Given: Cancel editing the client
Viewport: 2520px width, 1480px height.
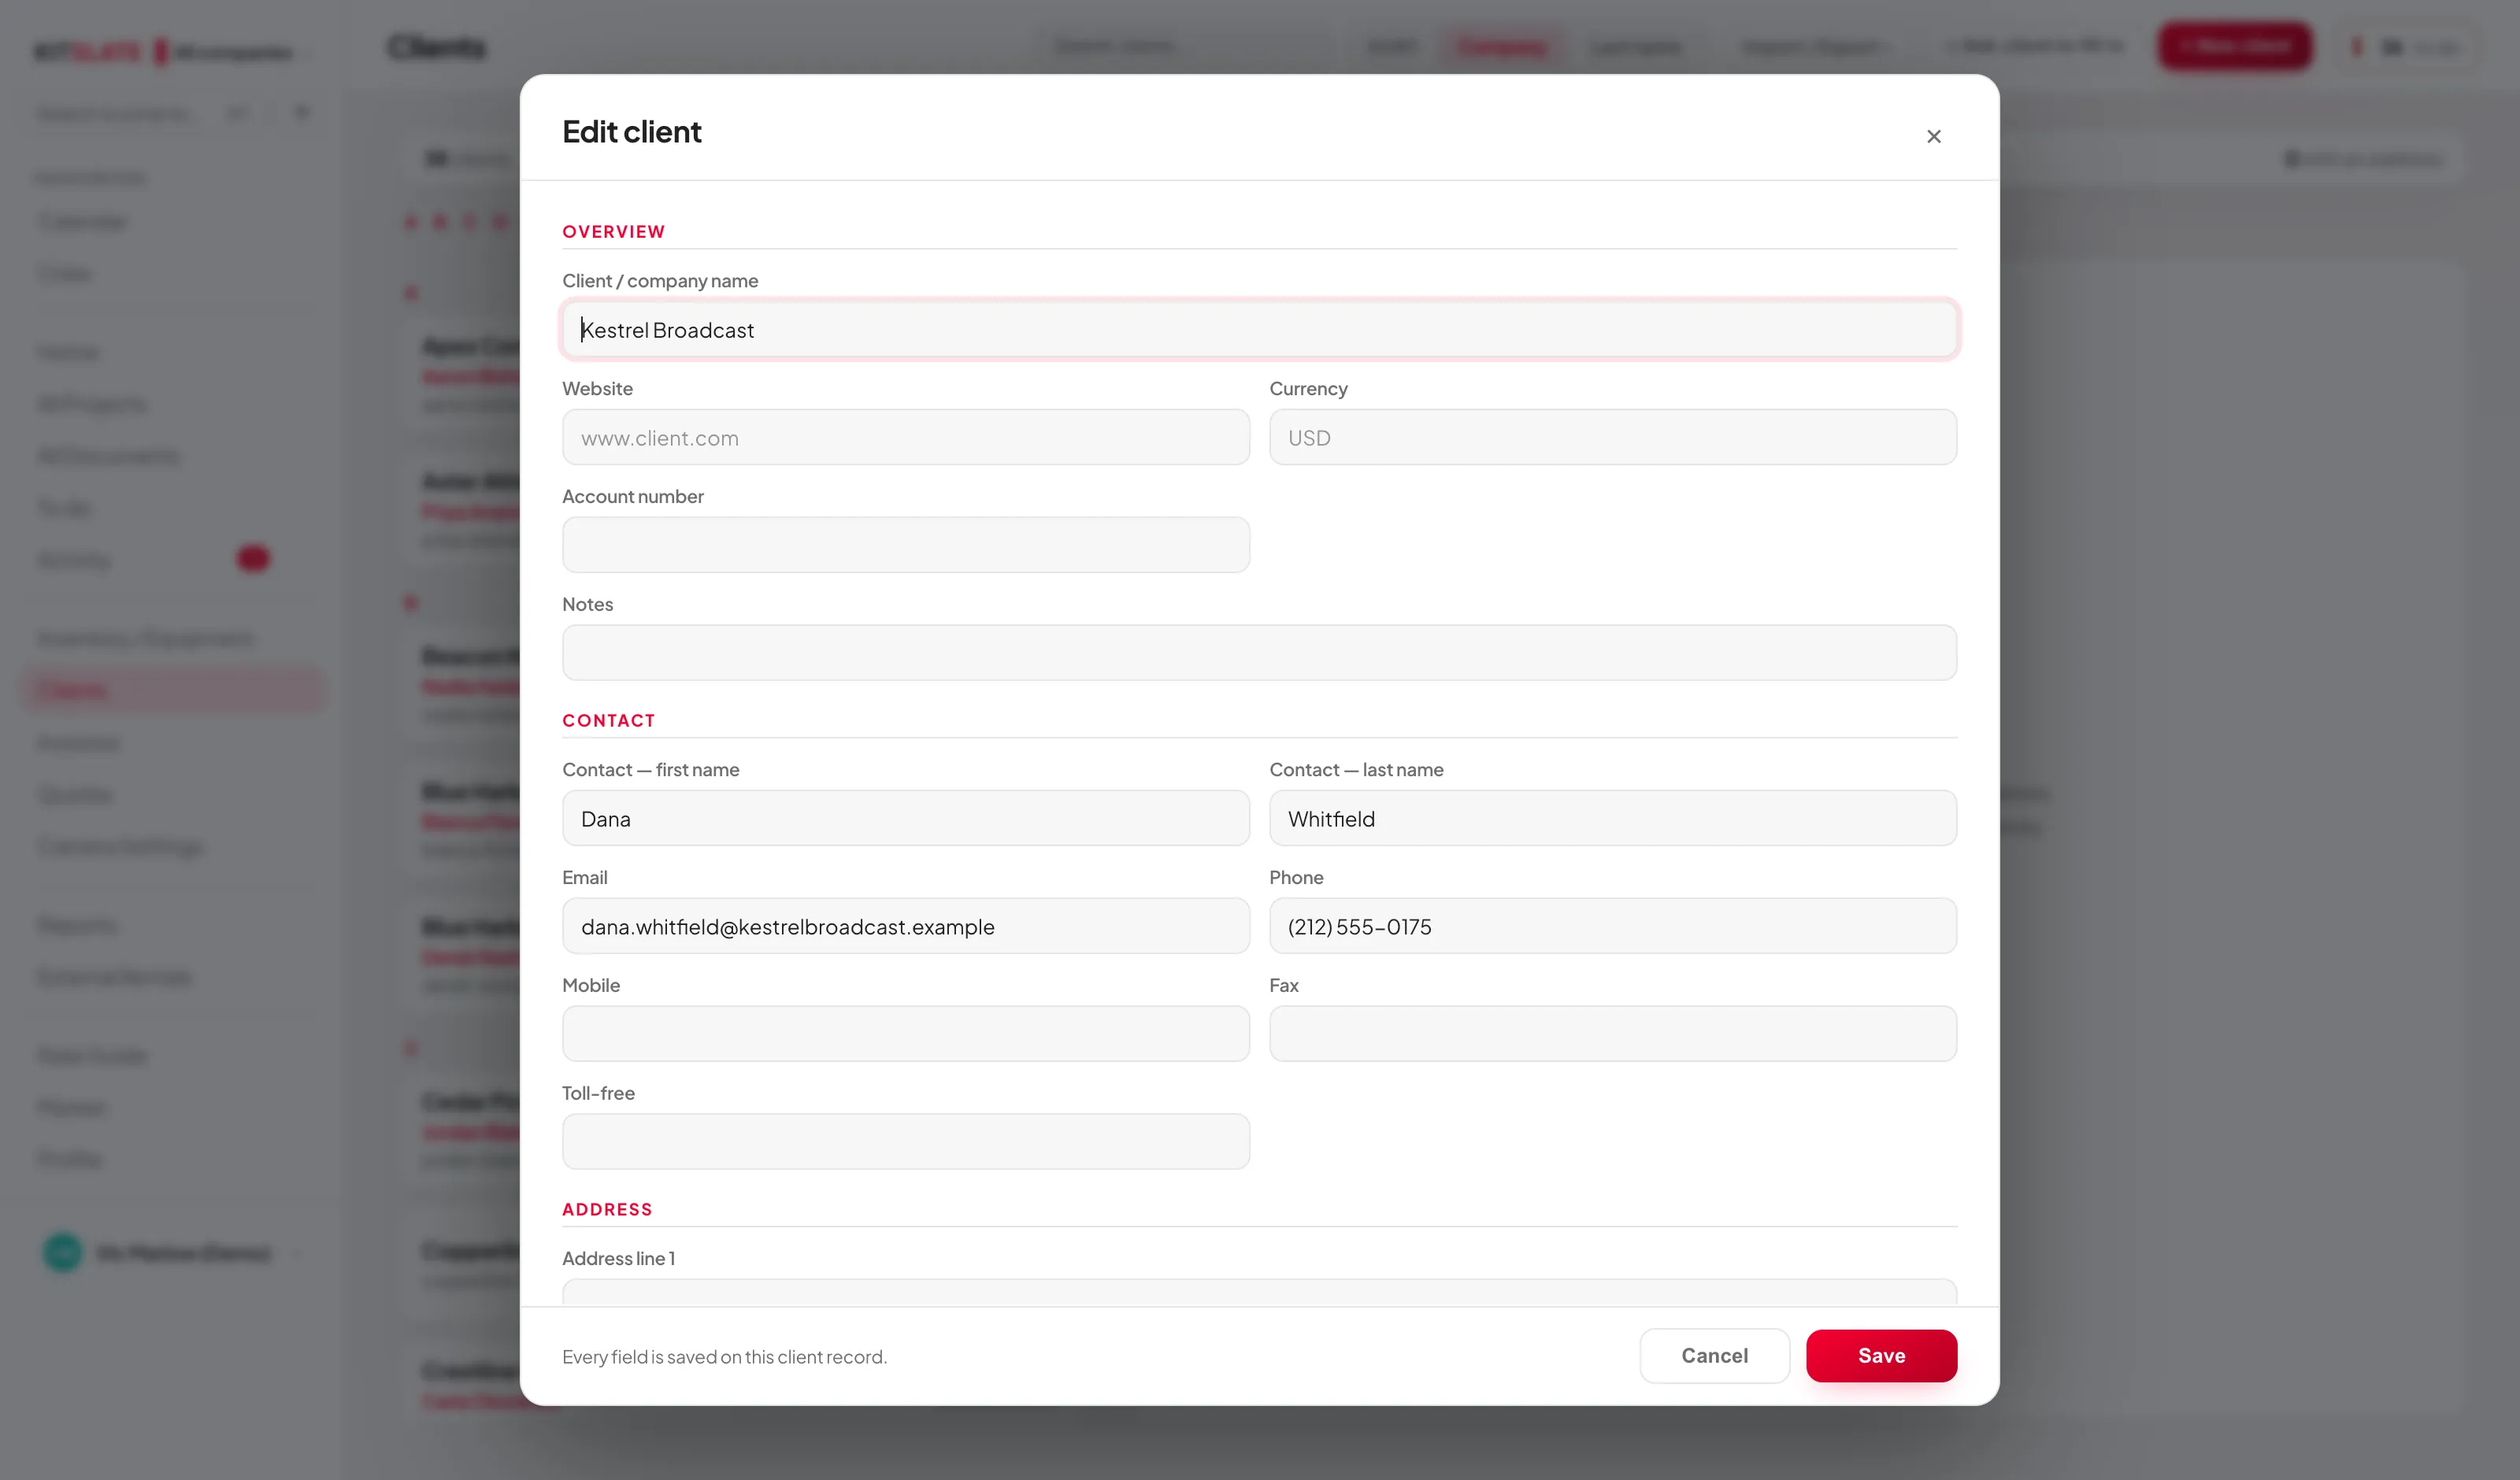Looking at the screenshot, I should coord(1714,1356).
